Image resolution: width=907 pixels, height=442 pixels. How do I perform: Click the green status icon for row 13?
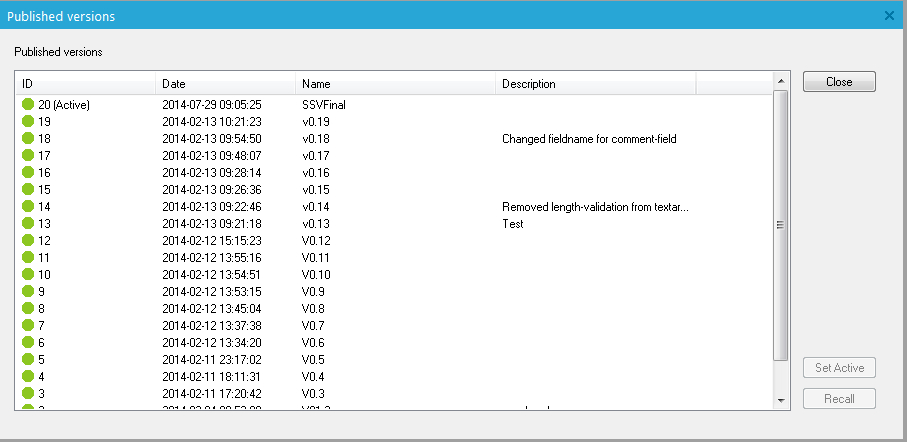(28, 224)
